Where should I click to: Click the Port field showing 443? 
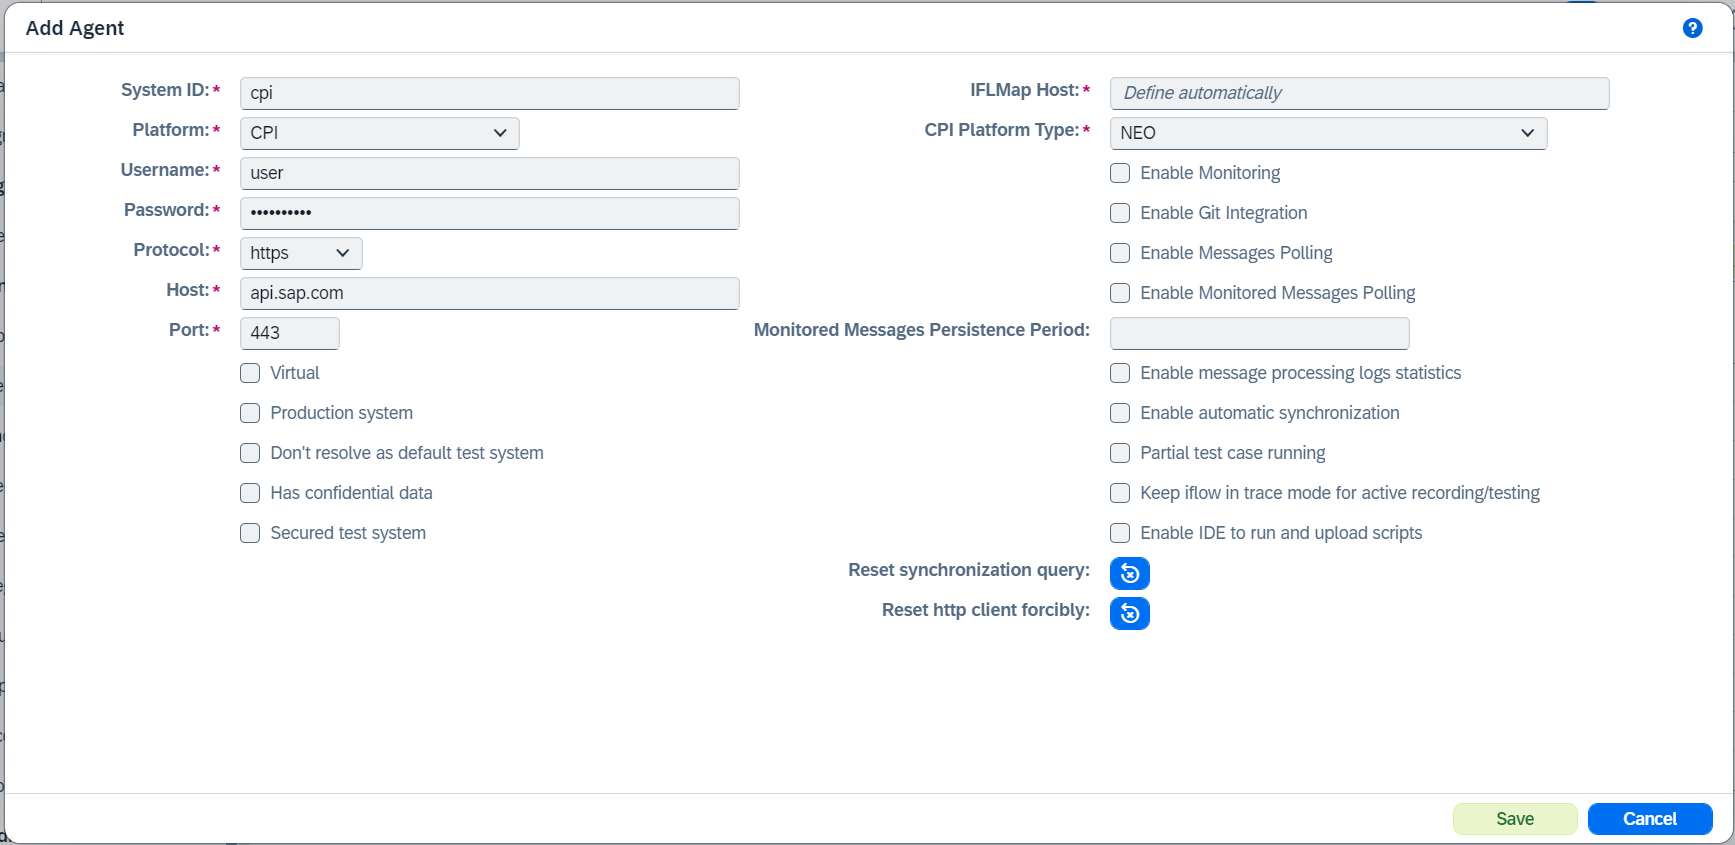point(290,333)
